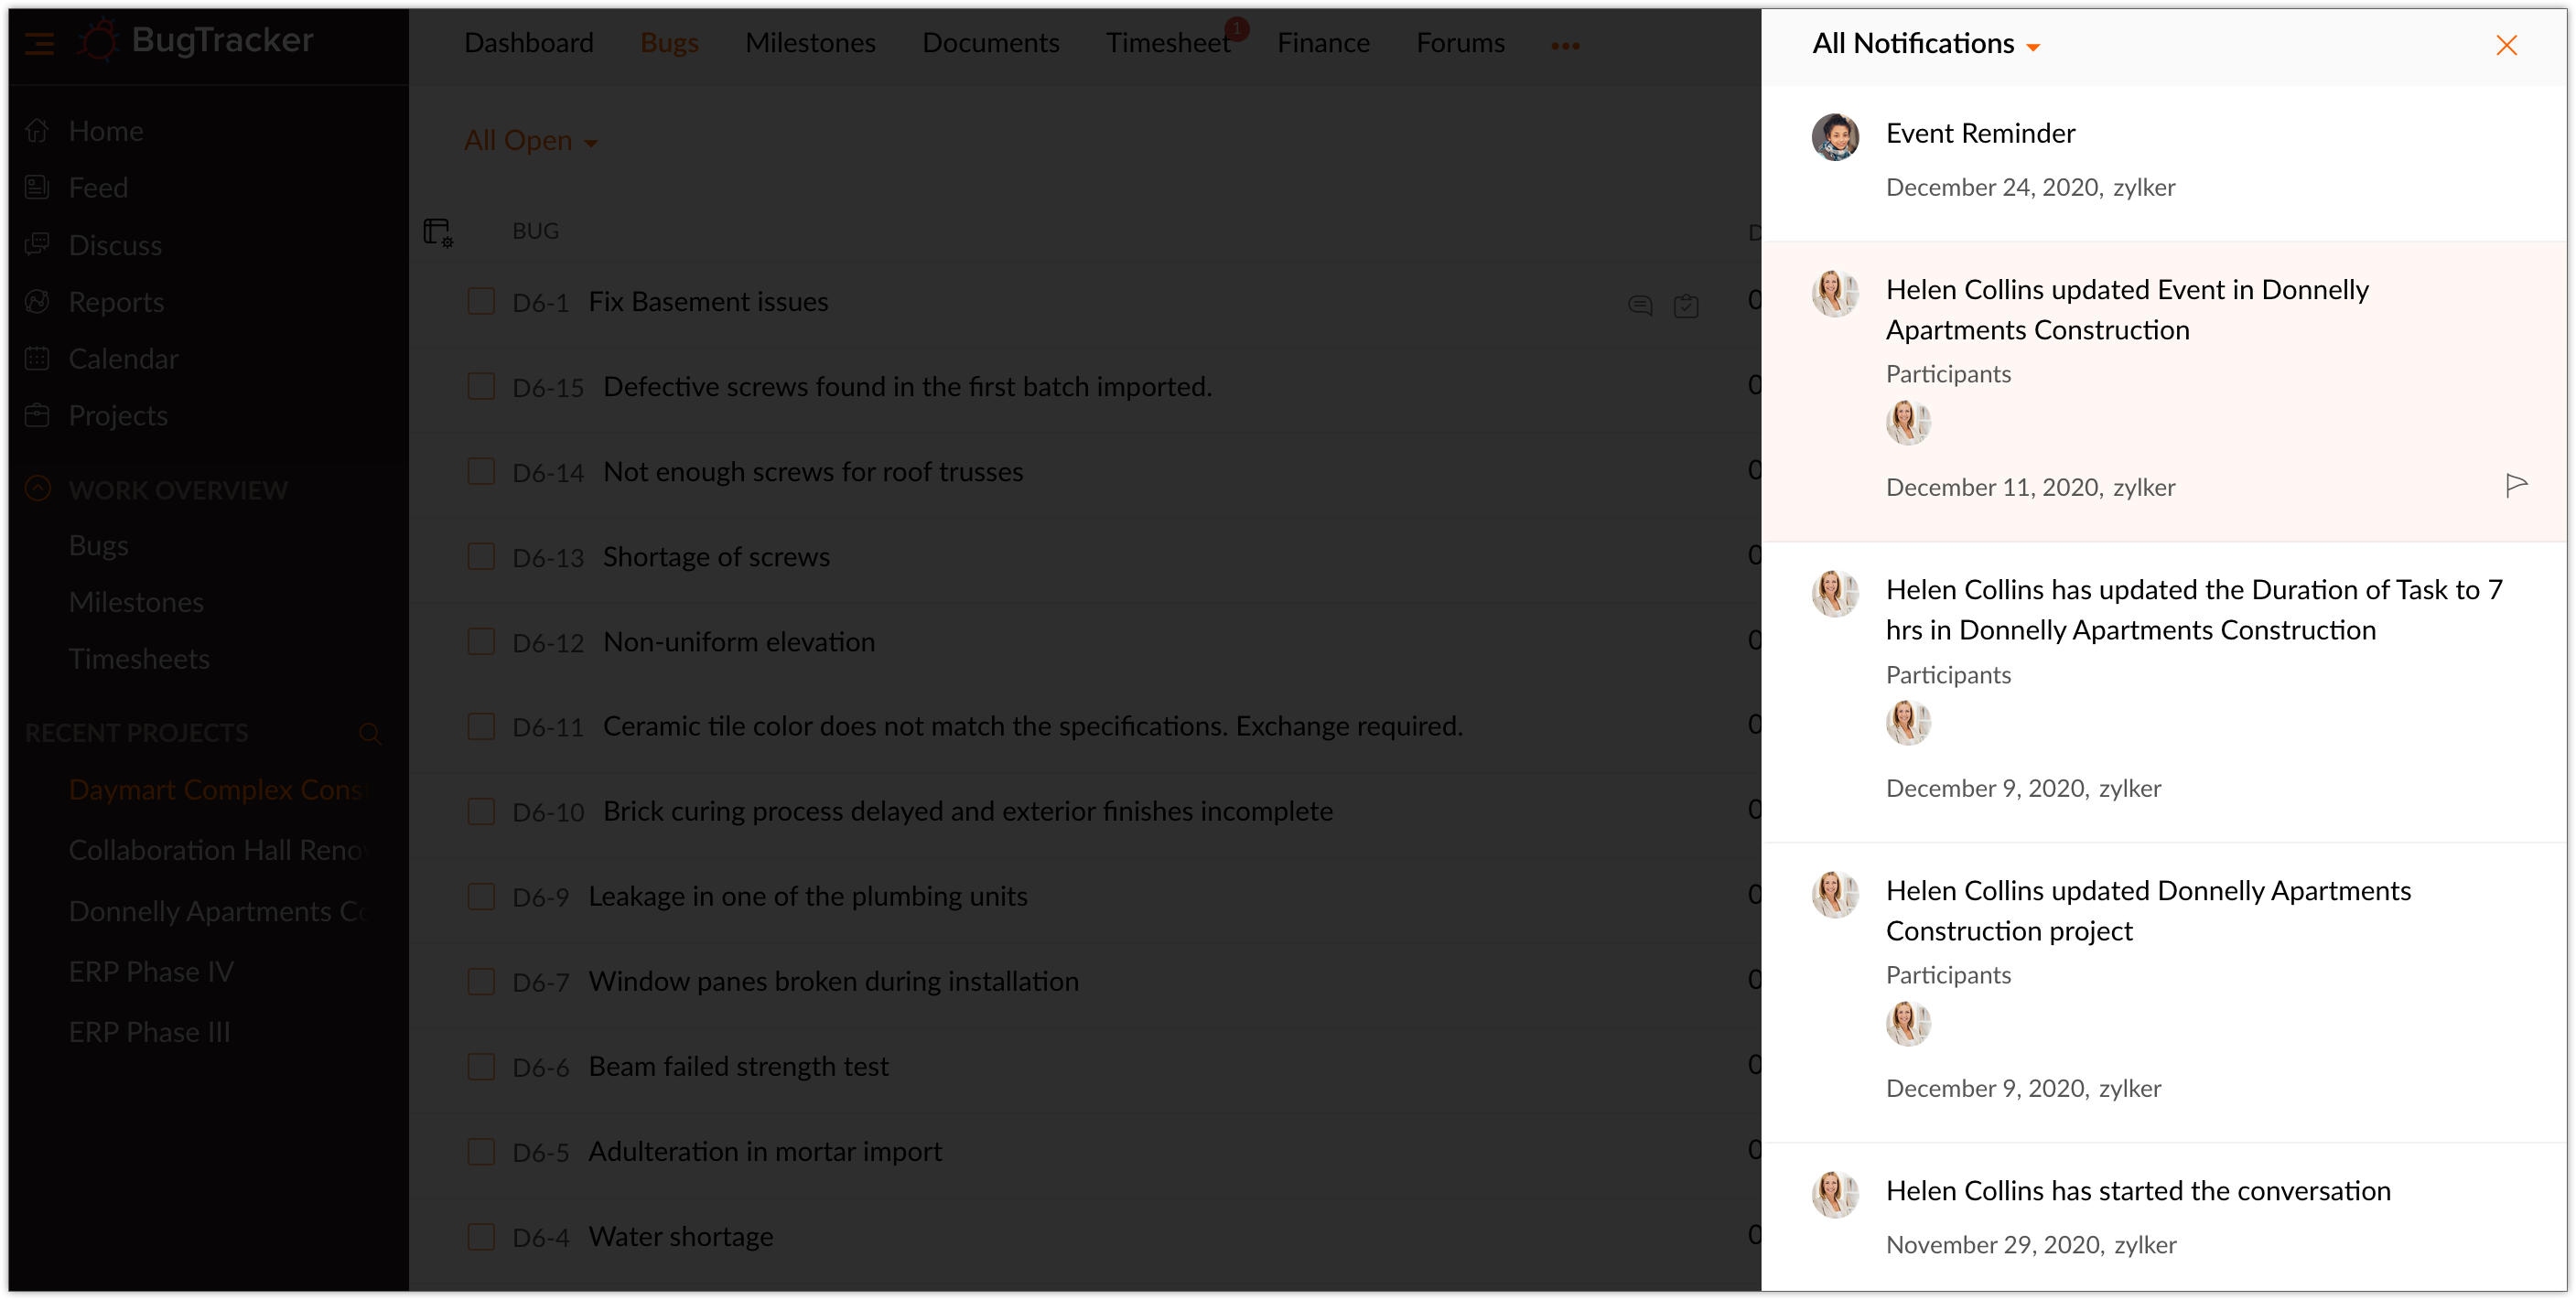Click the comment icon on Fix Basement issues
Image resolution: width=2576 pixels, height=1300 pixels.
pos(1640,305)
